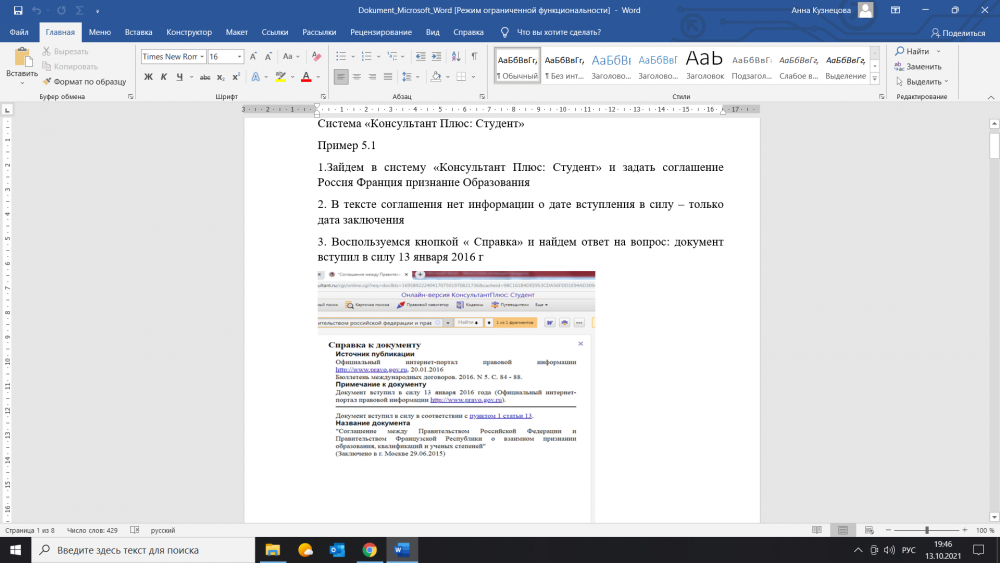
Task: Click the zoom slider in the status bar
Action: pos(926,530)
